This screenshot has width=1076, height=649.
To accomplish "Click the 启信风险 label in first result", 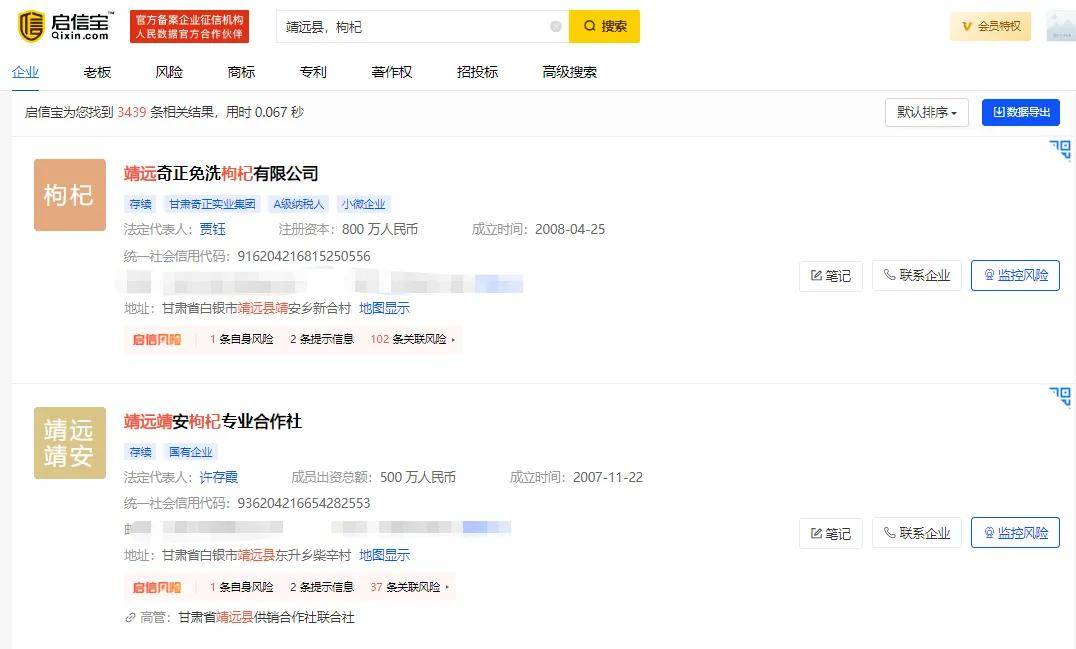I will click(157, 339).
